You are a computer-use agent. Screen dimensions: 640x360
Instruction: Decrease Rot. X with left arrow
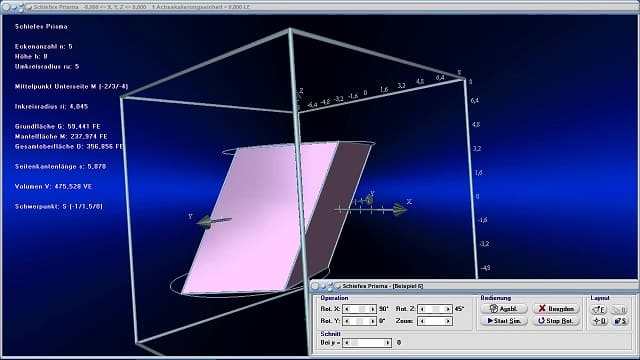pos(347,309)
